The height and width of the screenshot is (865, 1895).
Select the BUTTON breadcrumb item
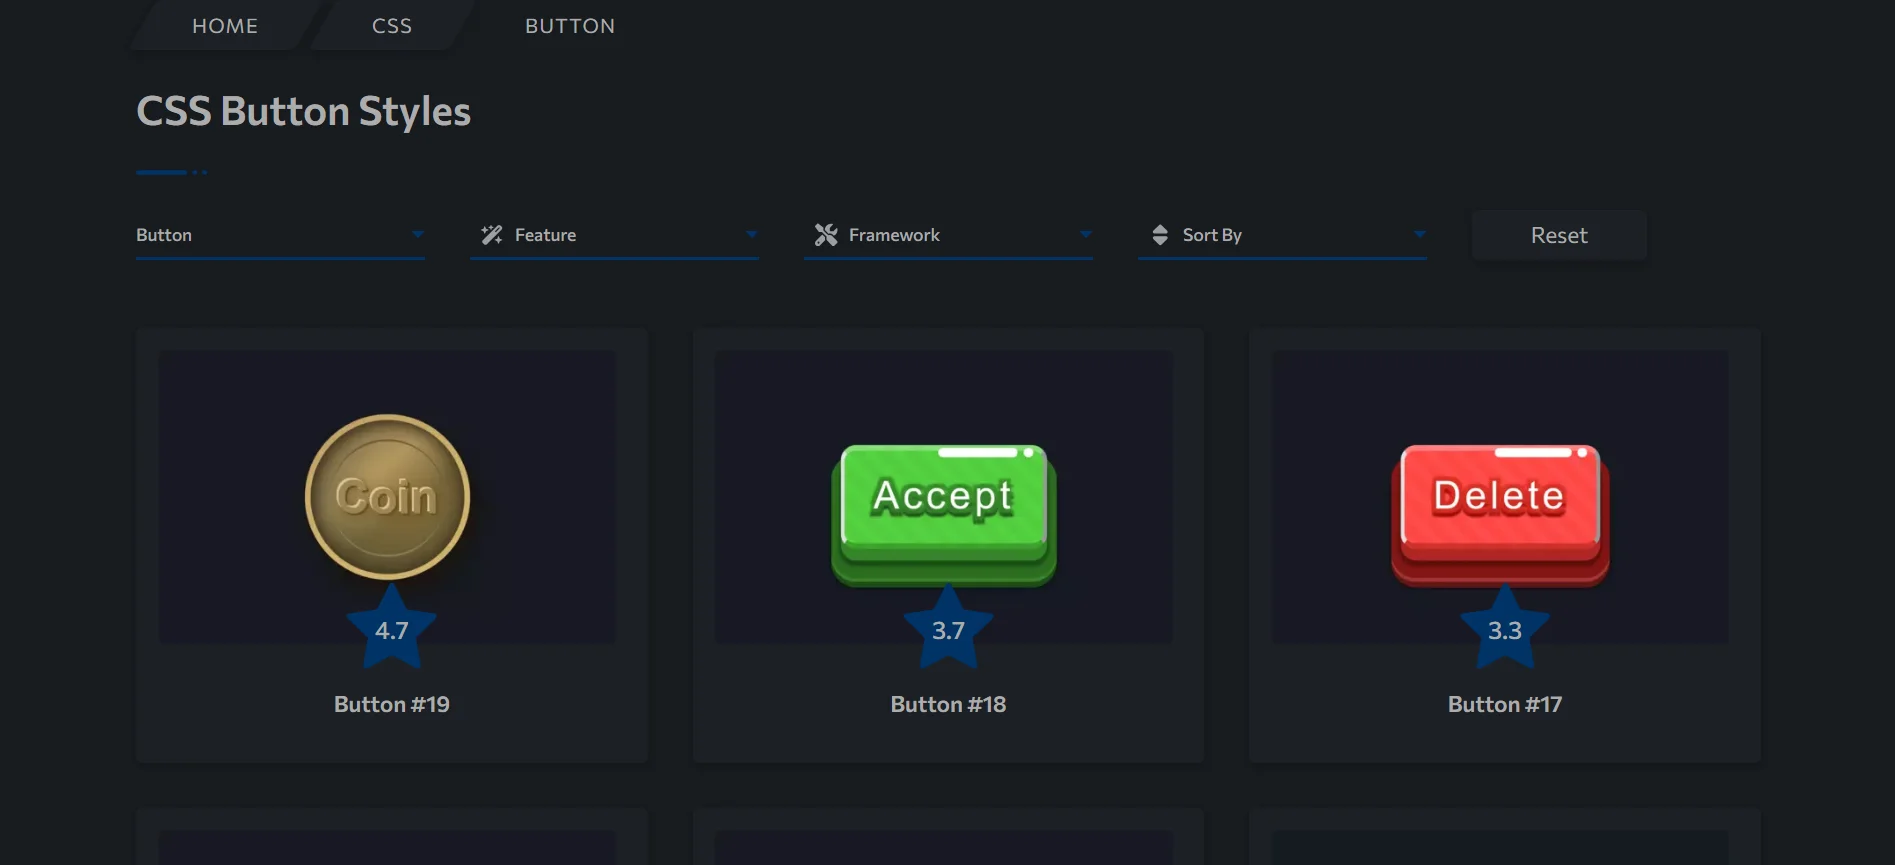570,26
